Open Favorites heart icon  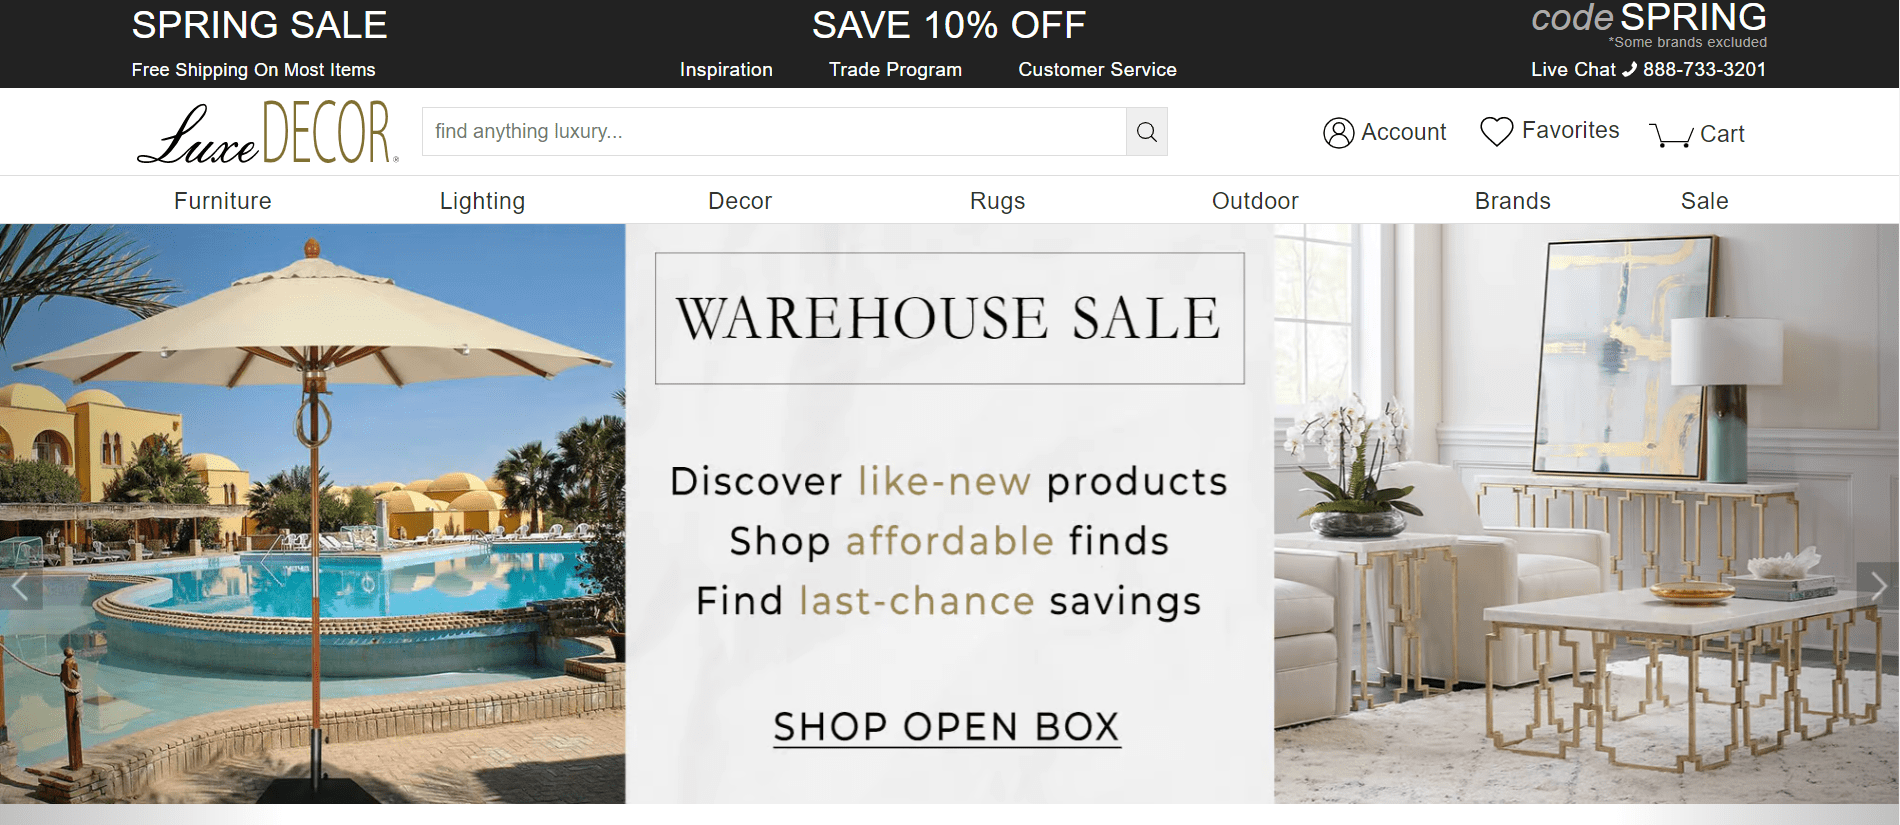tap(1496, 131)
